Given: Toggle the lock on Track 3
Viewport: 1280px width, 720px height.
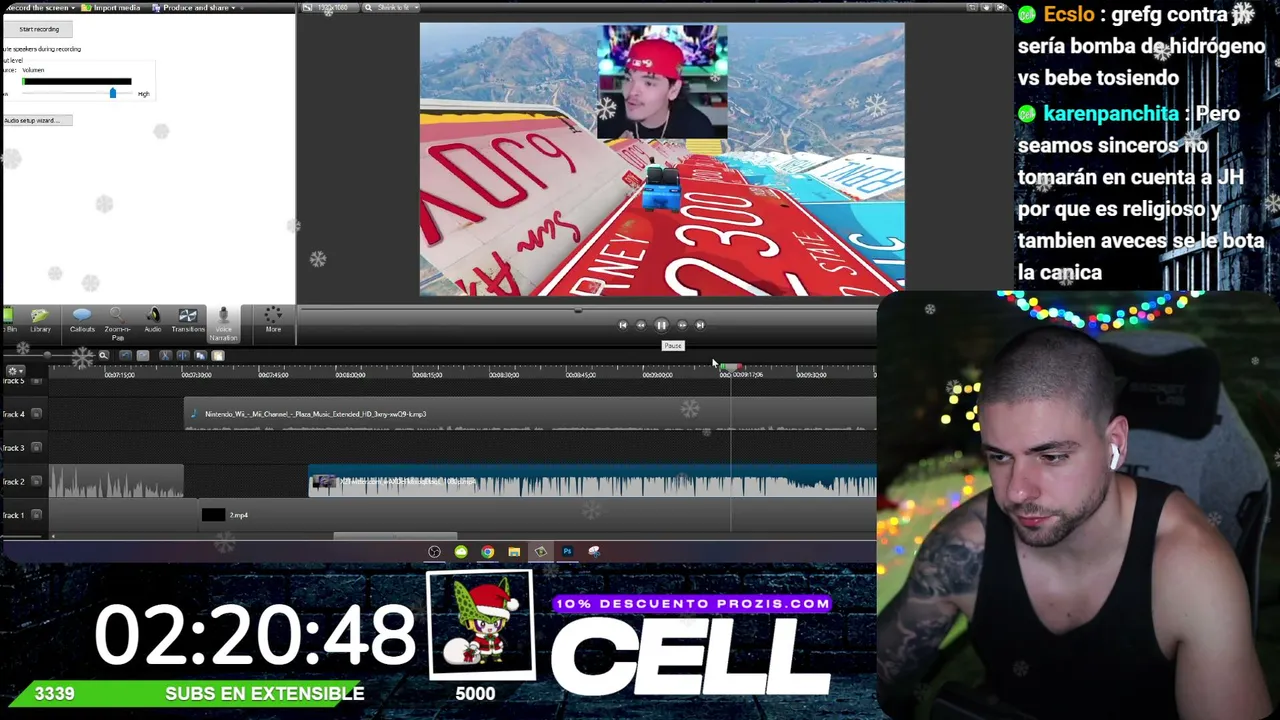Looking at the screenshot, I should 36,448.
